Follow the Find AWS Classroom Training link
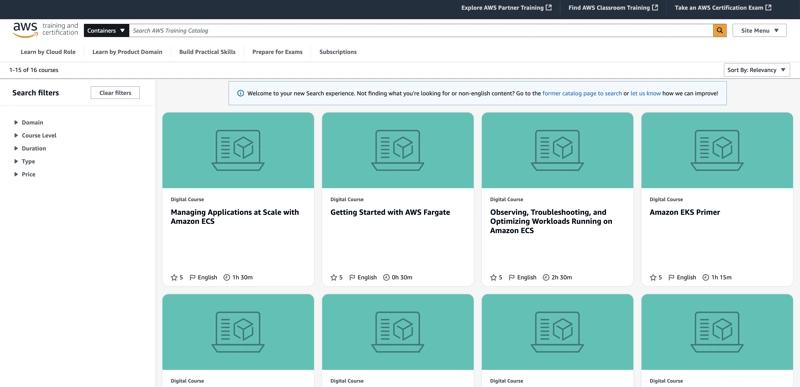This screenshot has height=387, width=800. [613, 8]
